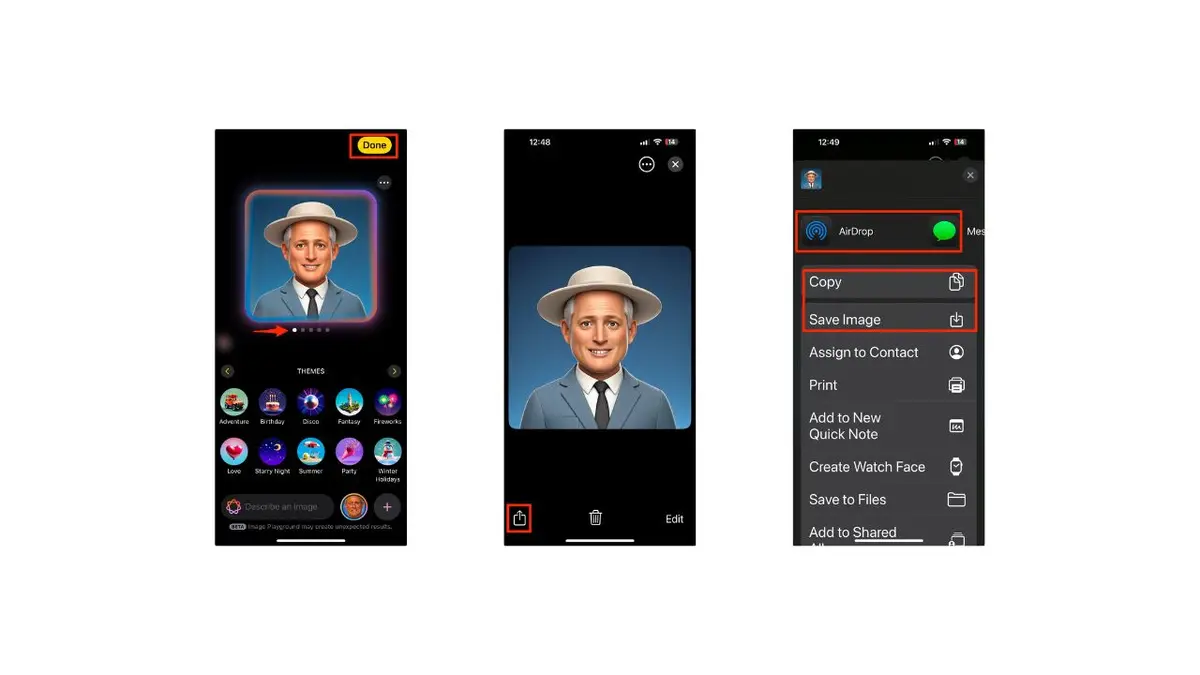Share via the green Messages icon
Image resolution: width=1200 pixels, height=675 pixels.
coord(944,231)
